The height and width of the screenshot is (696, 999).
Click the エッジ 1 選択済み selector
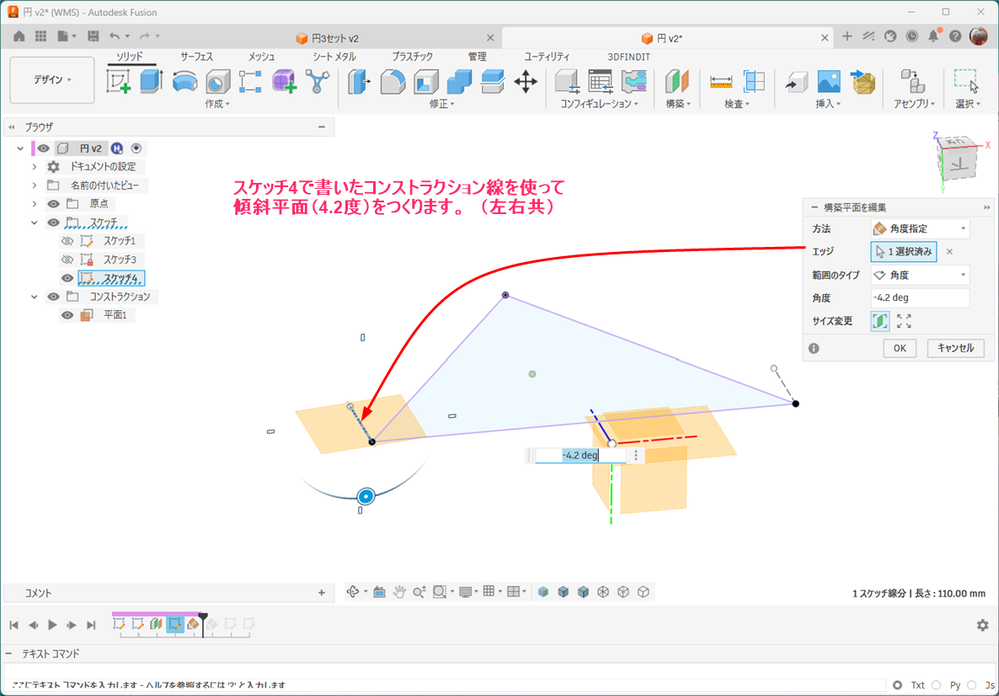(x=903, y=252)
